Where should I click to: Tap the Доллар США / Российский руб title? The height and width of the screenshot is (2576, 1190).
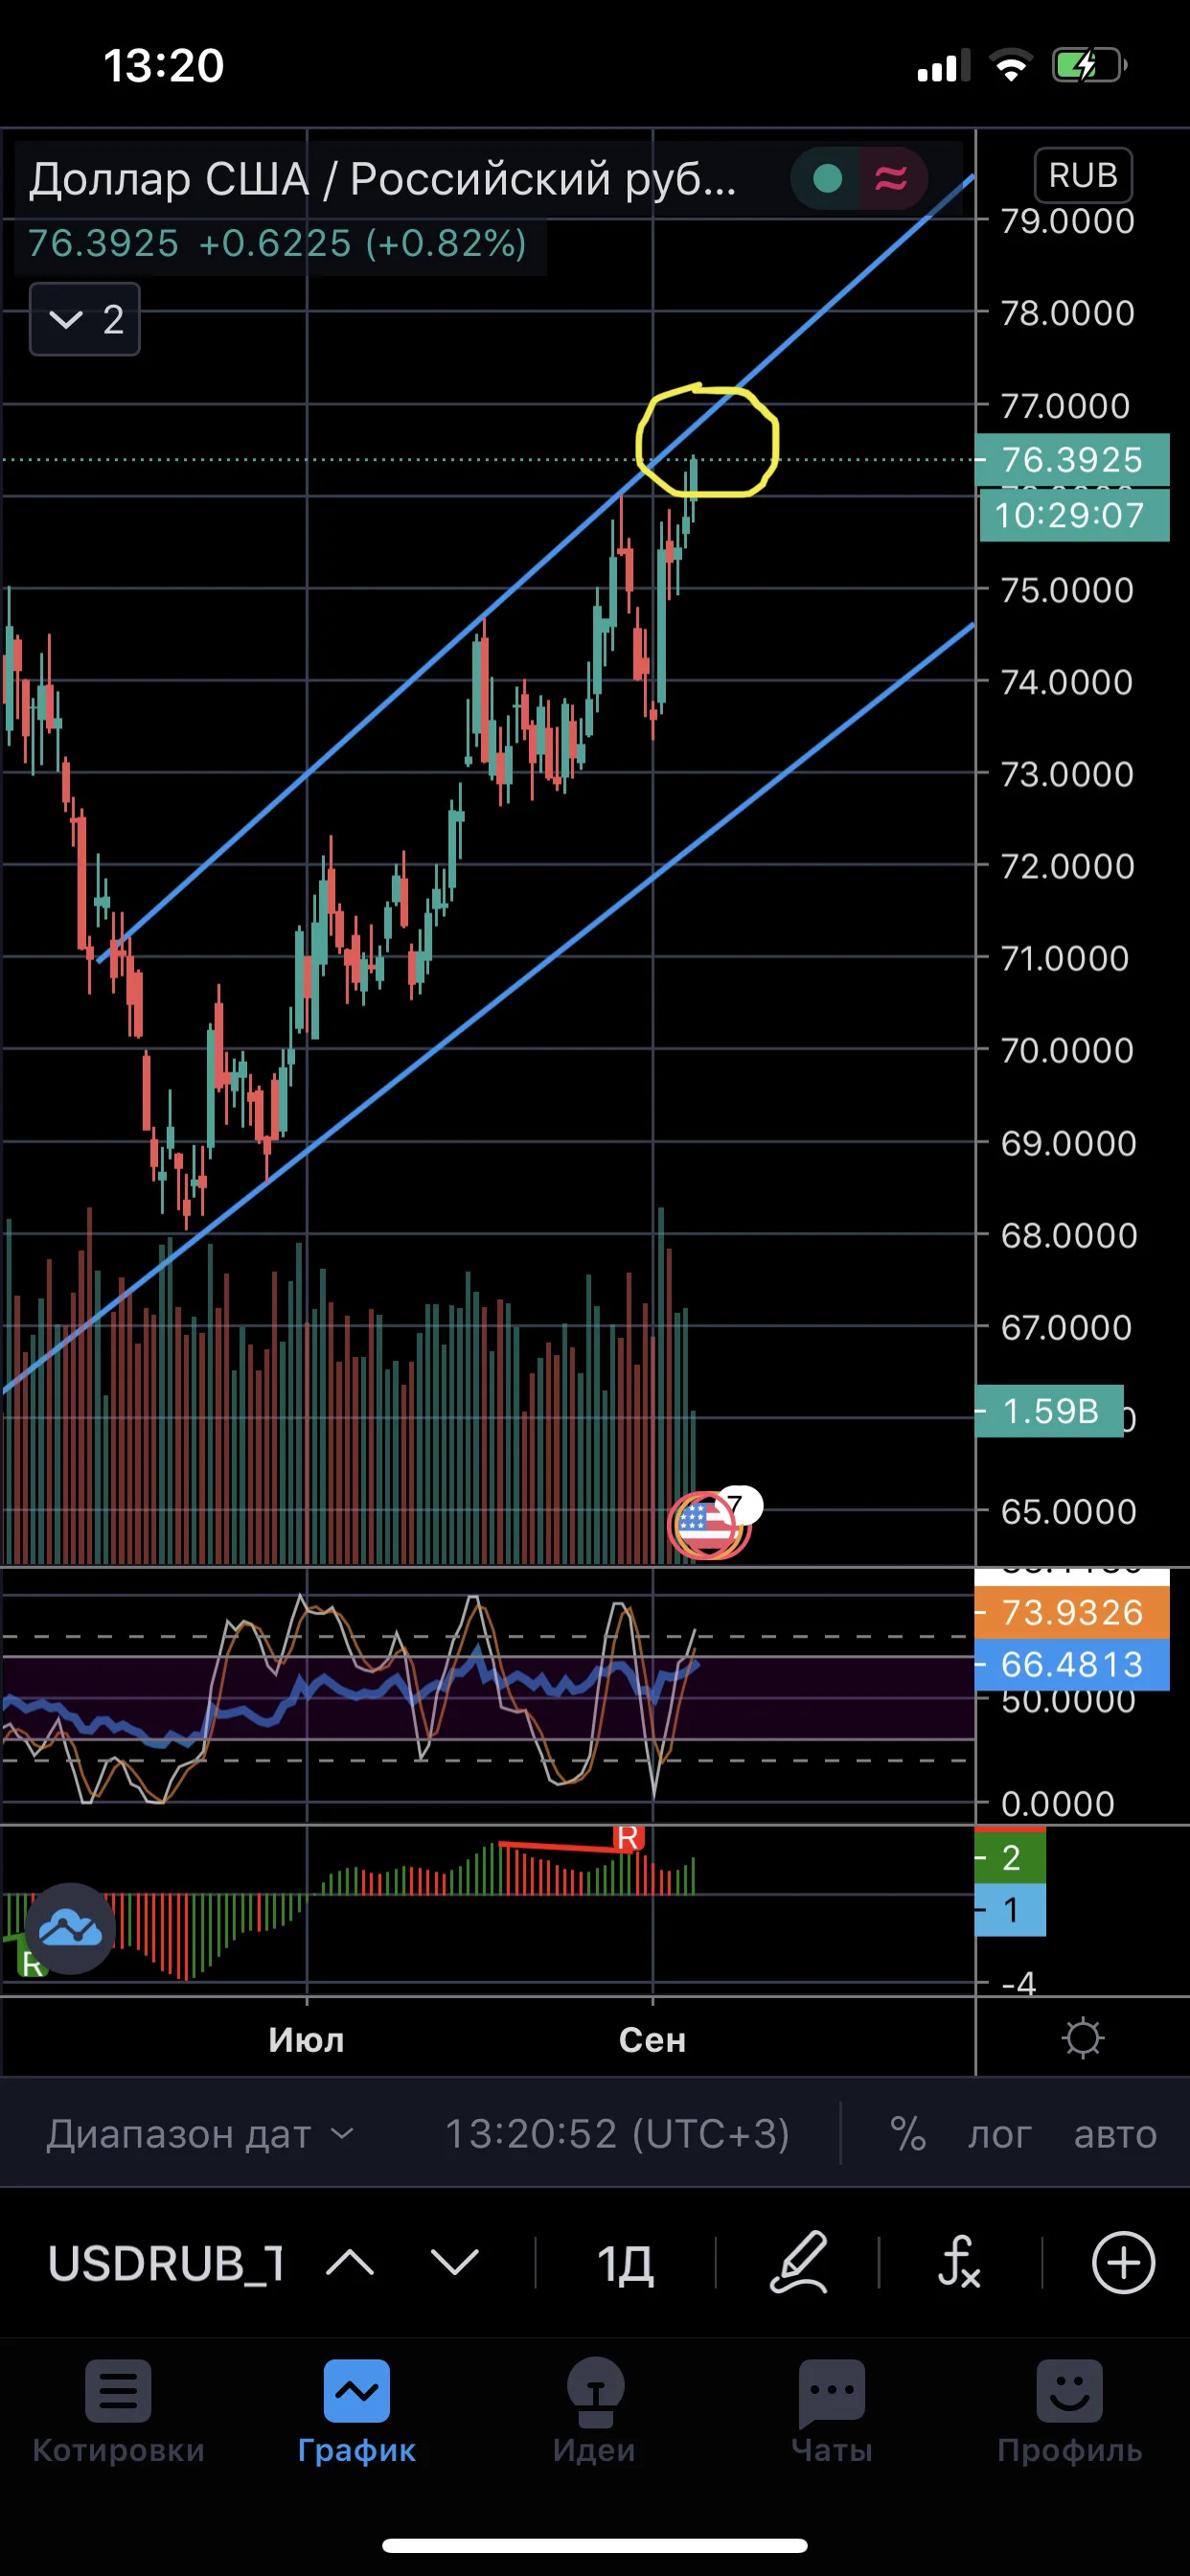coord(382,179)
